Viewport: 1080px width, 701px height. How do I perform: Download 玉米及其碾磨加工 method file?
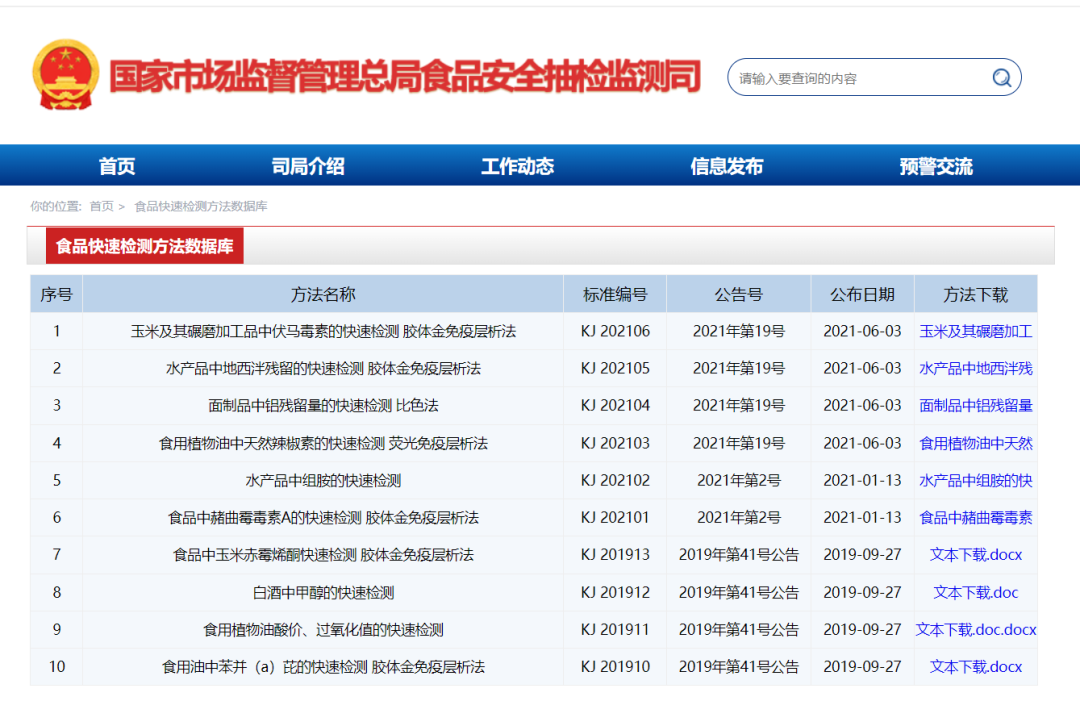pos(975,331)
